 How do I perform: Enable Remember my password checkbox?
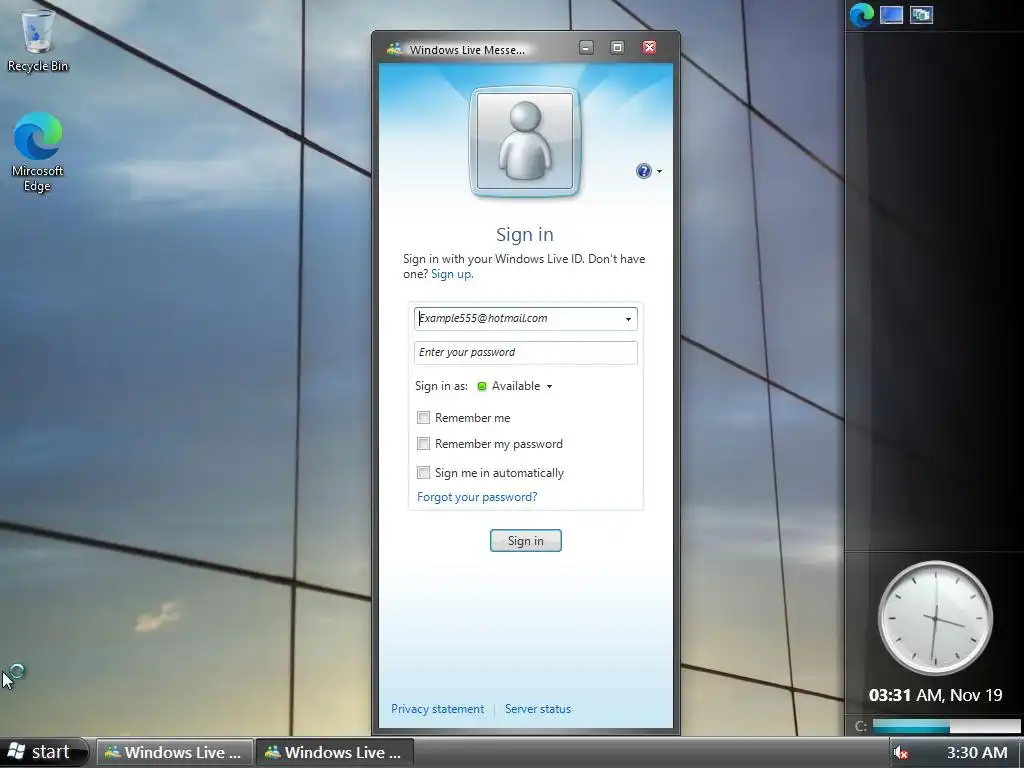(423, 444)
